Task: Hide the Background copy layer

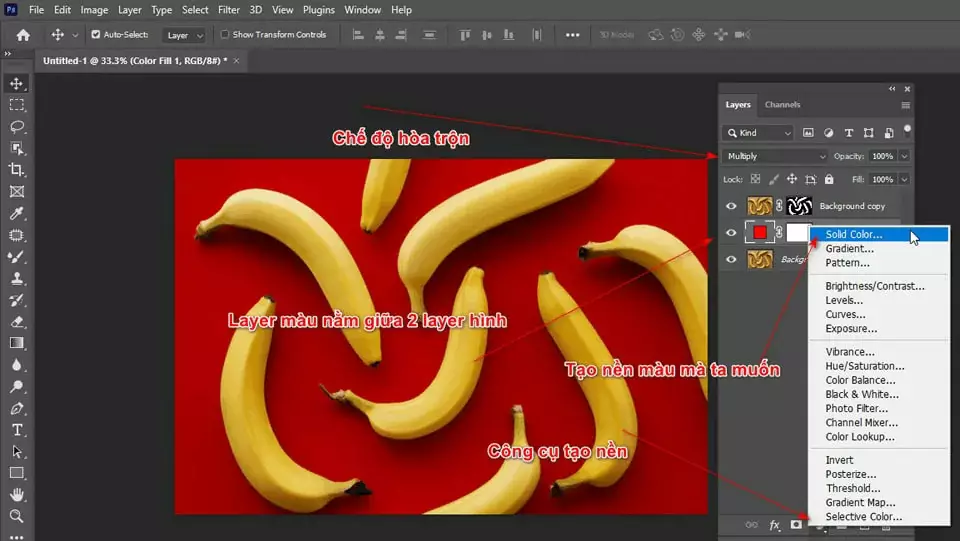Action: pyautogui.click(x=731, y=206)
